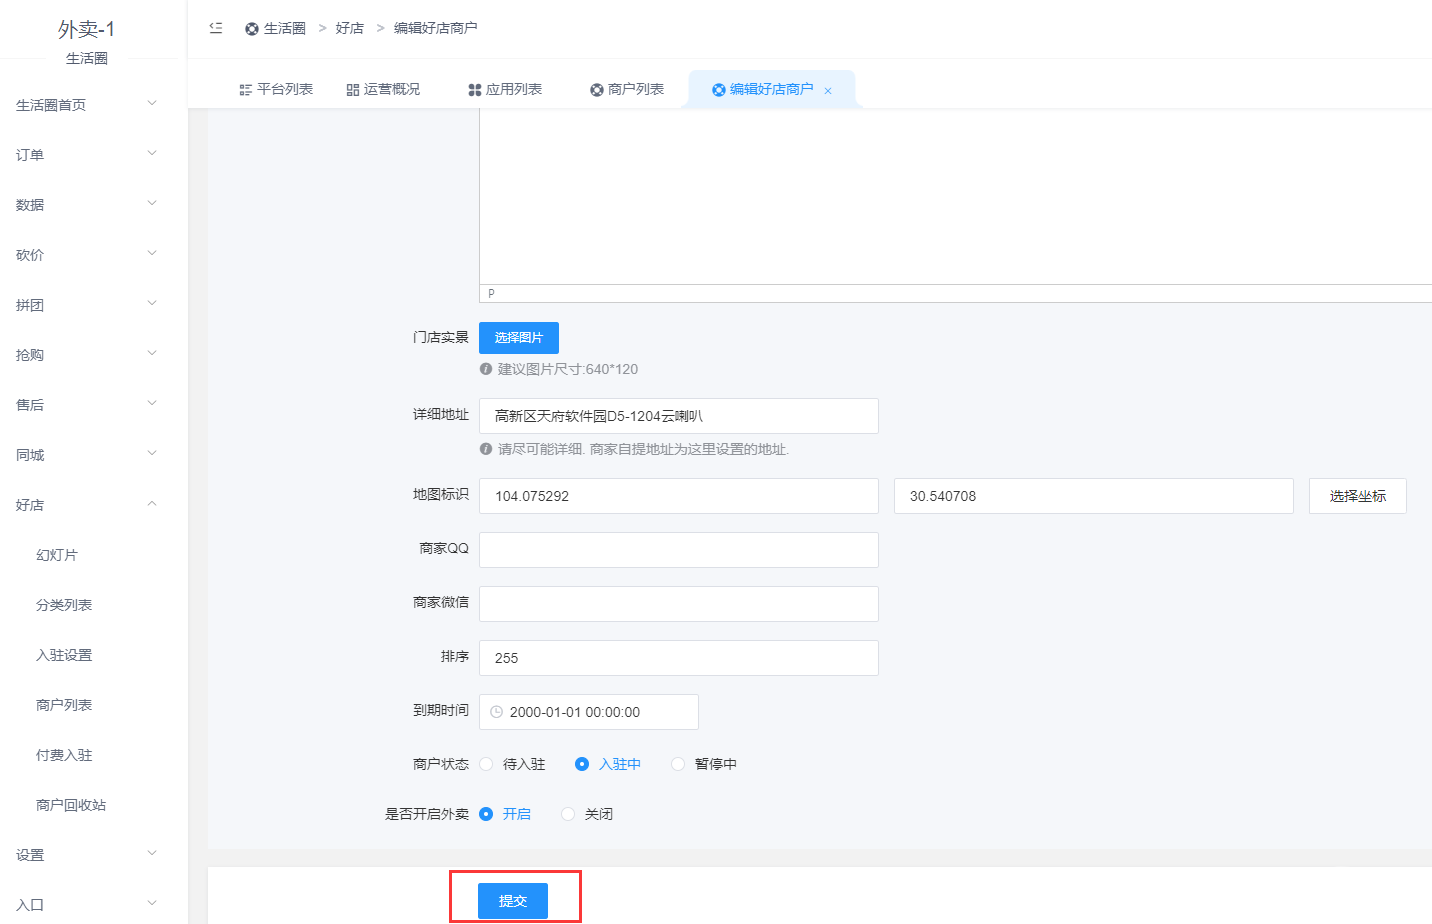
Task: Click the 排序 field showing 255
Action: pos(679,658)
